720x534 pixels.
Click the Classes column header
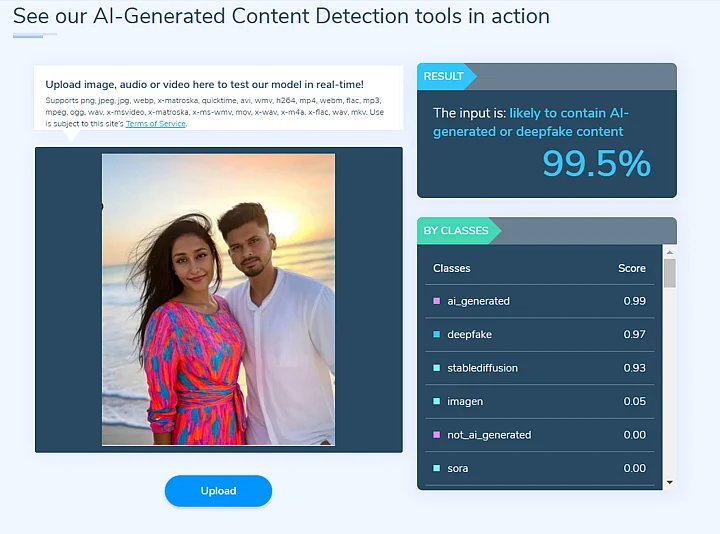[451, 268]
